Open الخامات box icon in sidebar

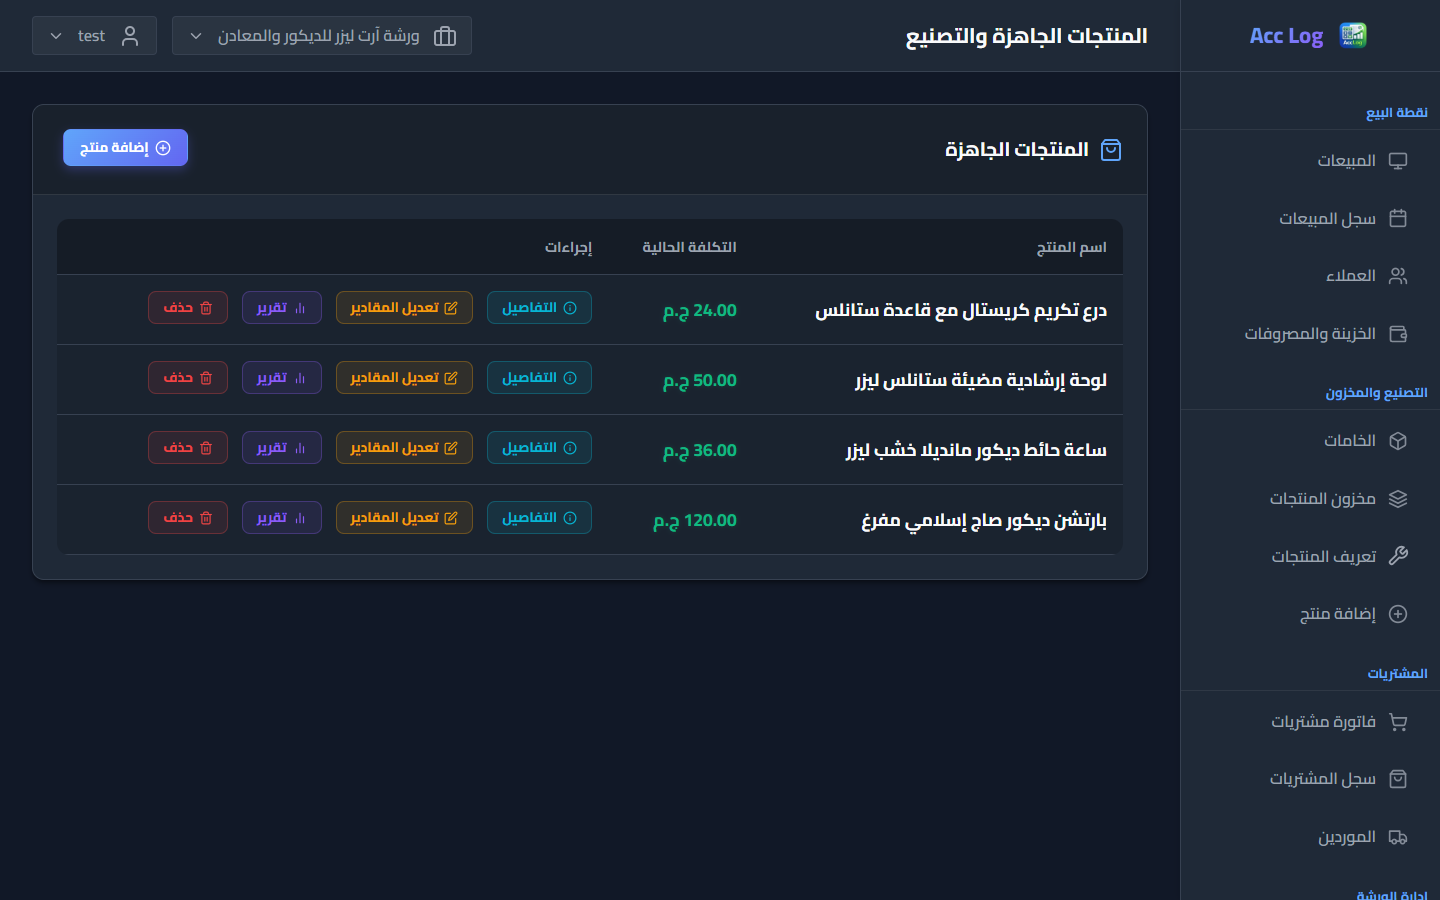(1398, 441)
